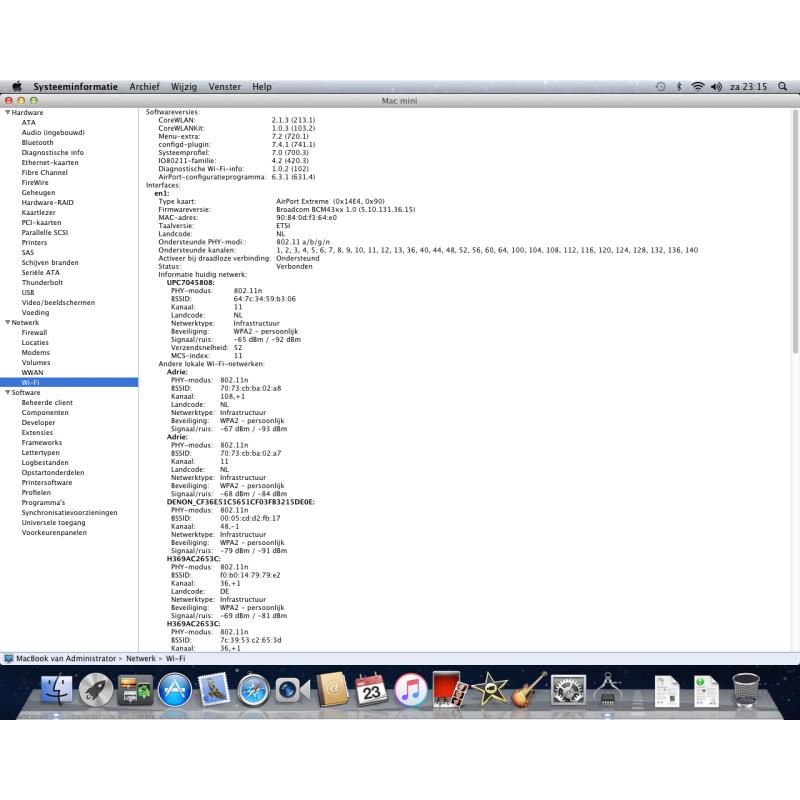800x800 pixels.
Task: Click the za 23:15 clock
Action: pyautogui.click(x=748, y=87)
